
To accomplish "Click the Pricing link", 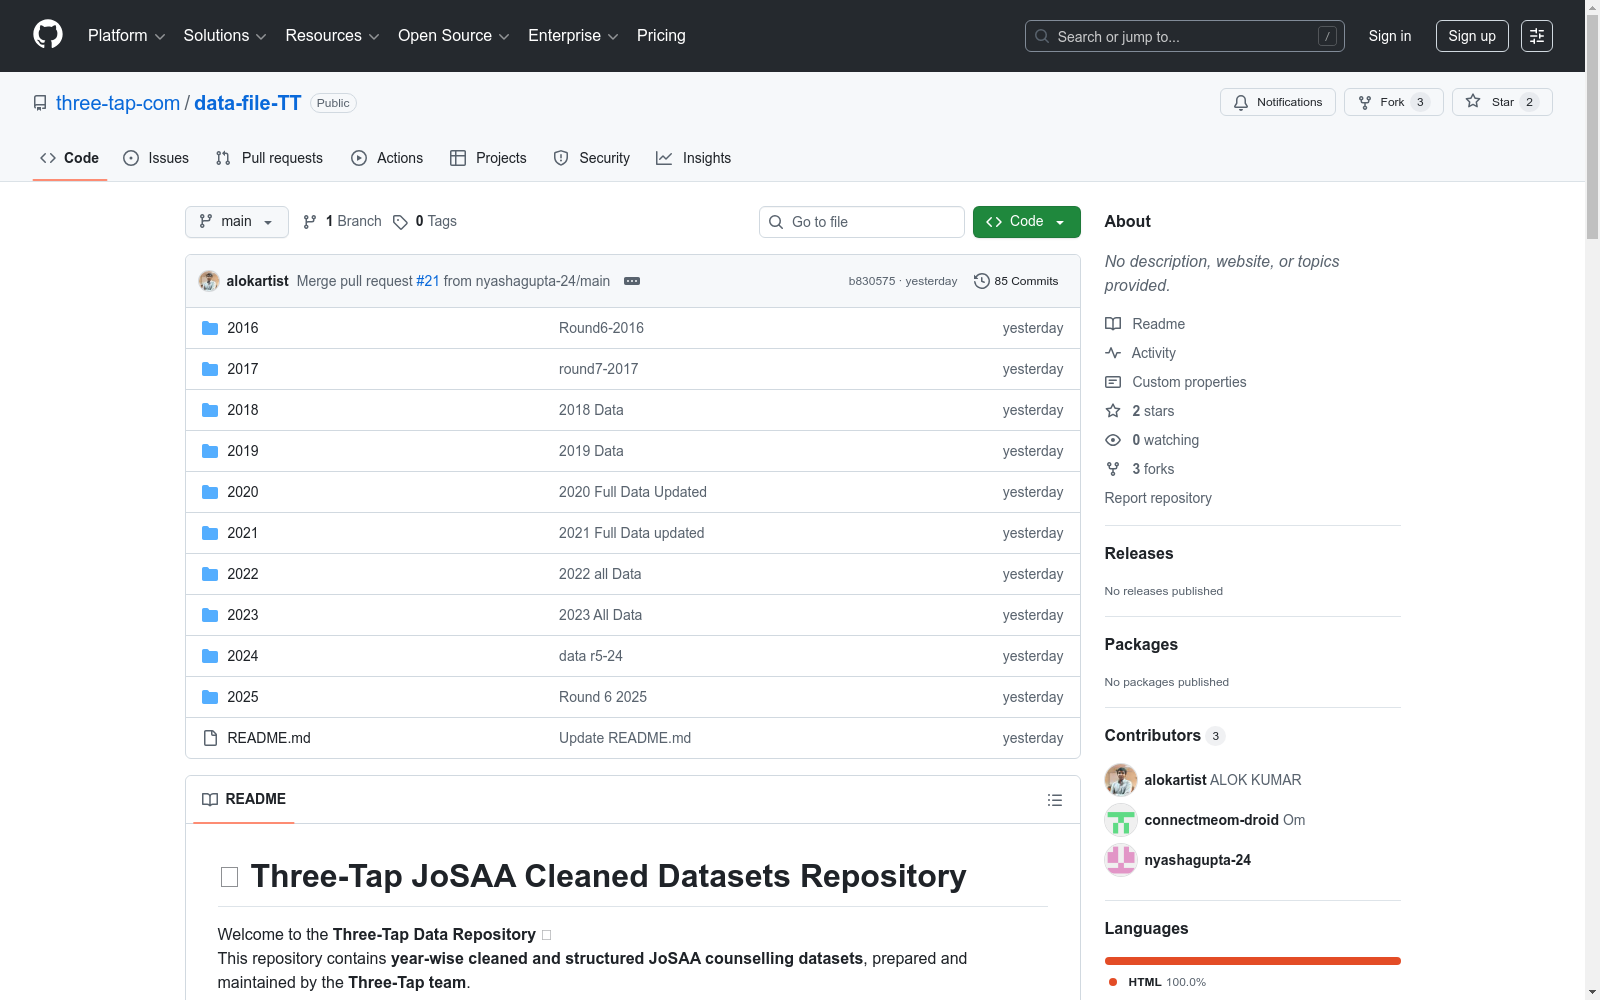I will (x=661, y=36).
